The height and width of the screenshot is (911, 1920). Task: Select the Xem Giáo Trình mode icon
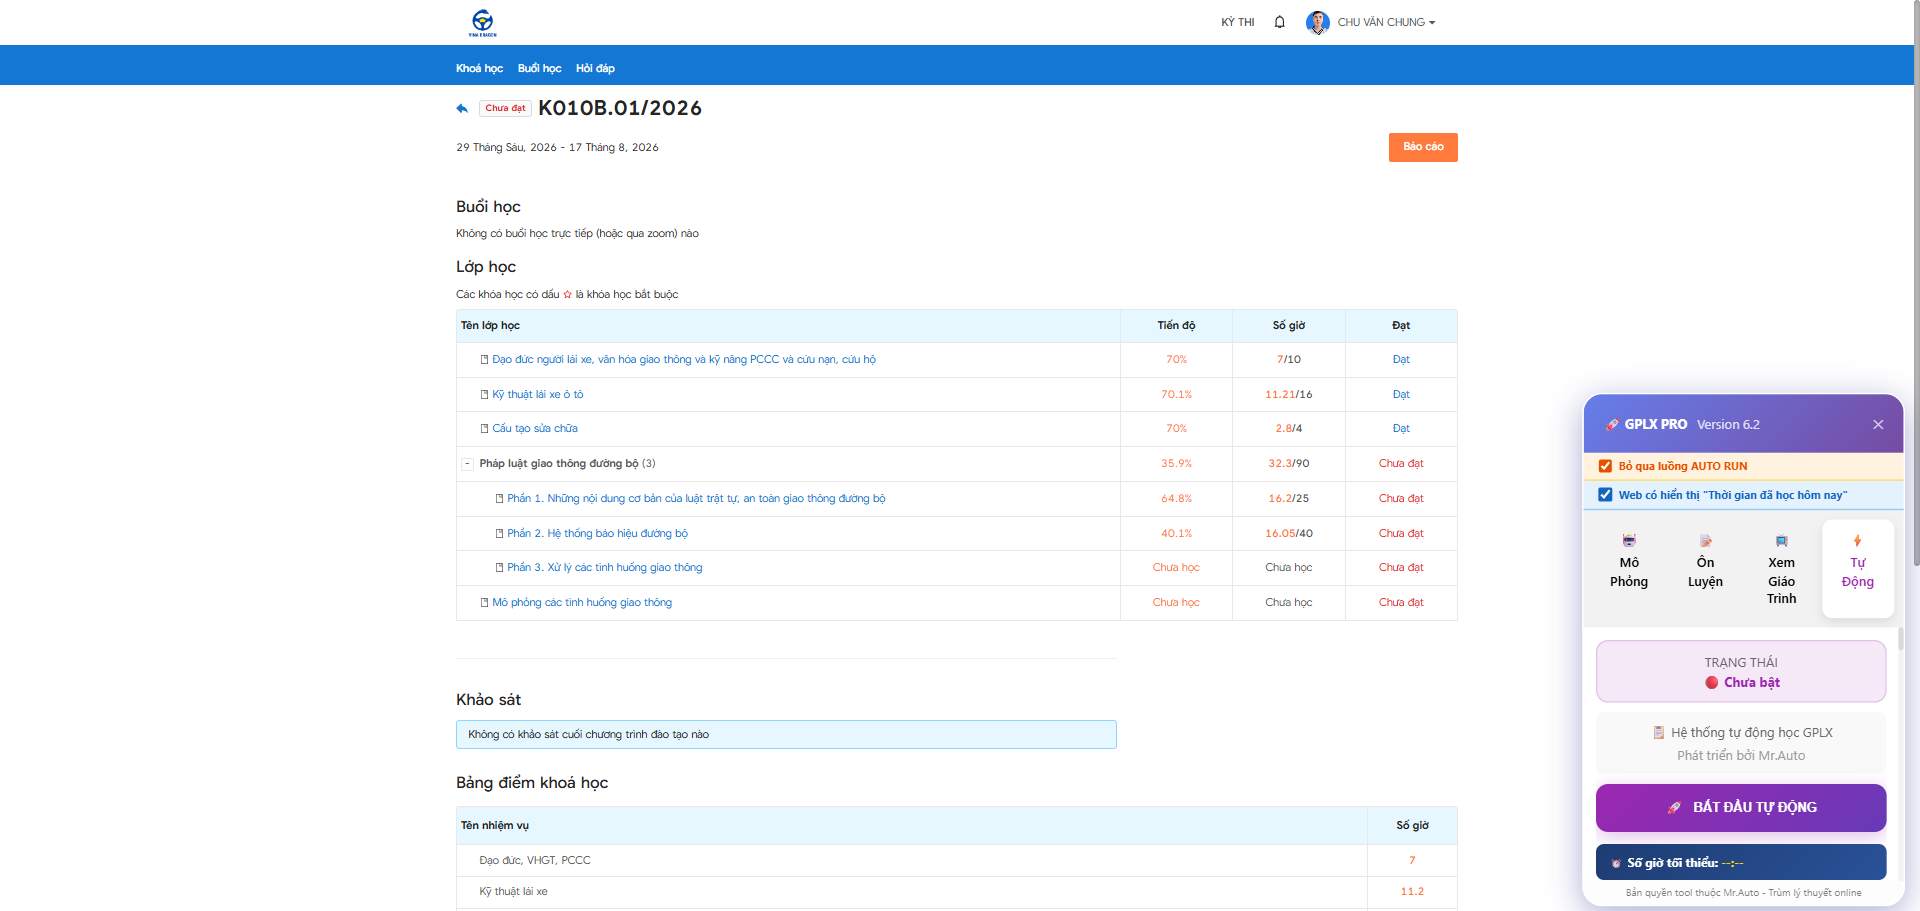(1781, 541)
